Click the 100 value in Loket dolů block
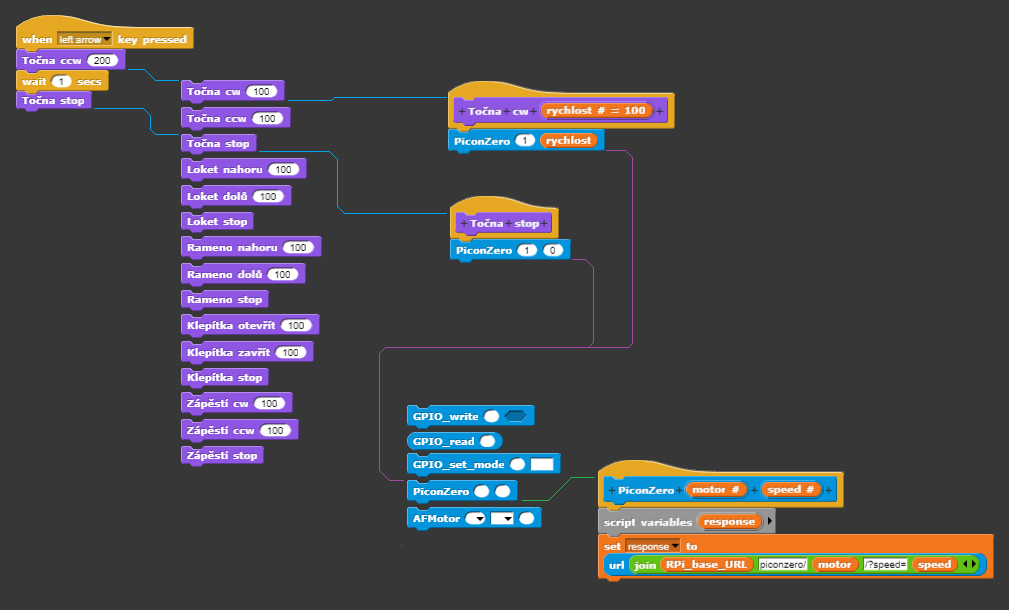 tap(268, 197)
